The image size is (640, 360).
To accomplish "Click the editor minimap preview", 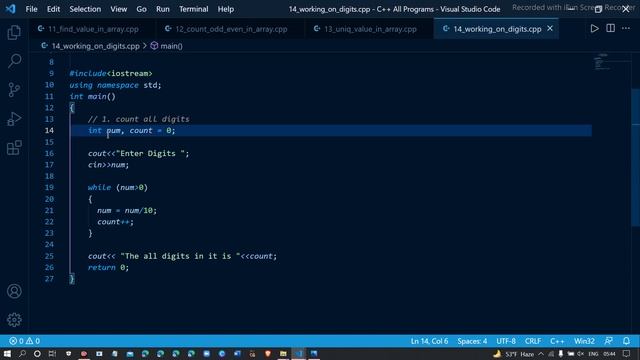I will point(601,62).
